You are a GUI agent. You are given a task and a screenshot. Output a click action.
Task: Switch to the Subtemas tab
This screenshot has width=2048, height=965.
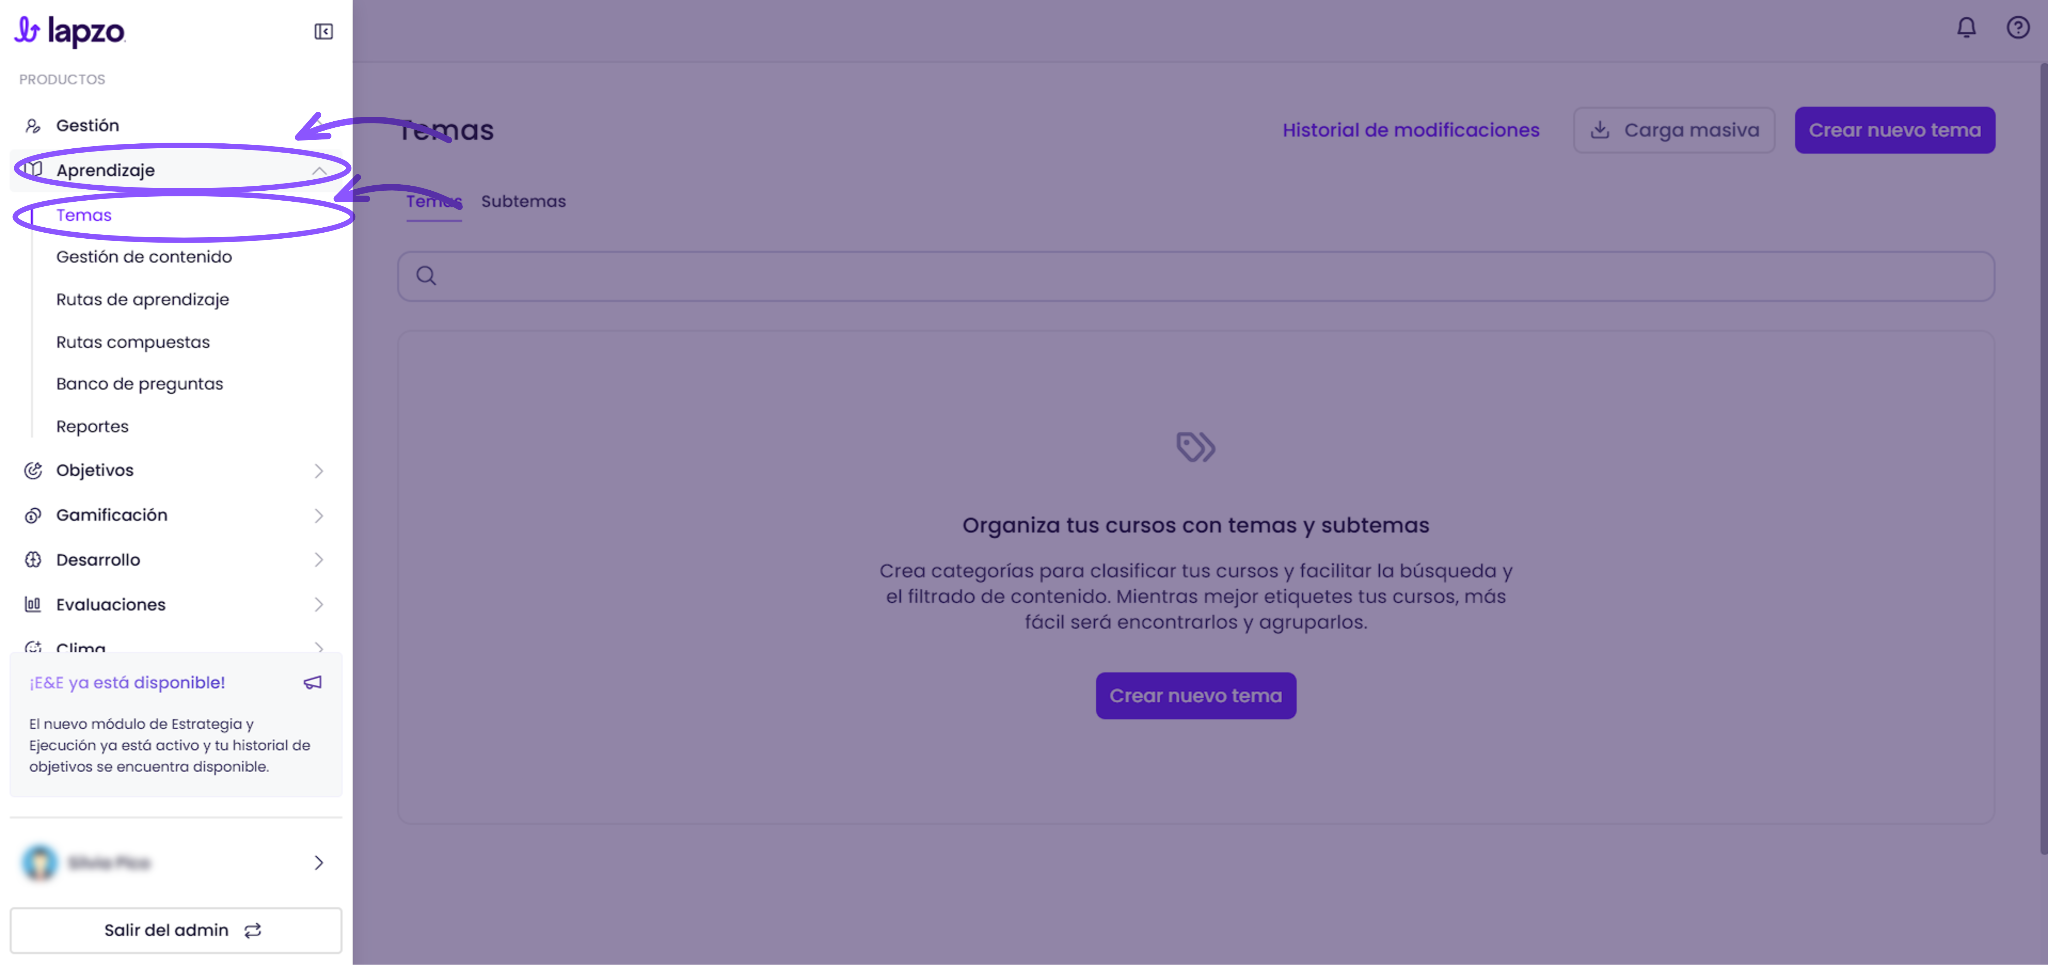tap(524, 202)
